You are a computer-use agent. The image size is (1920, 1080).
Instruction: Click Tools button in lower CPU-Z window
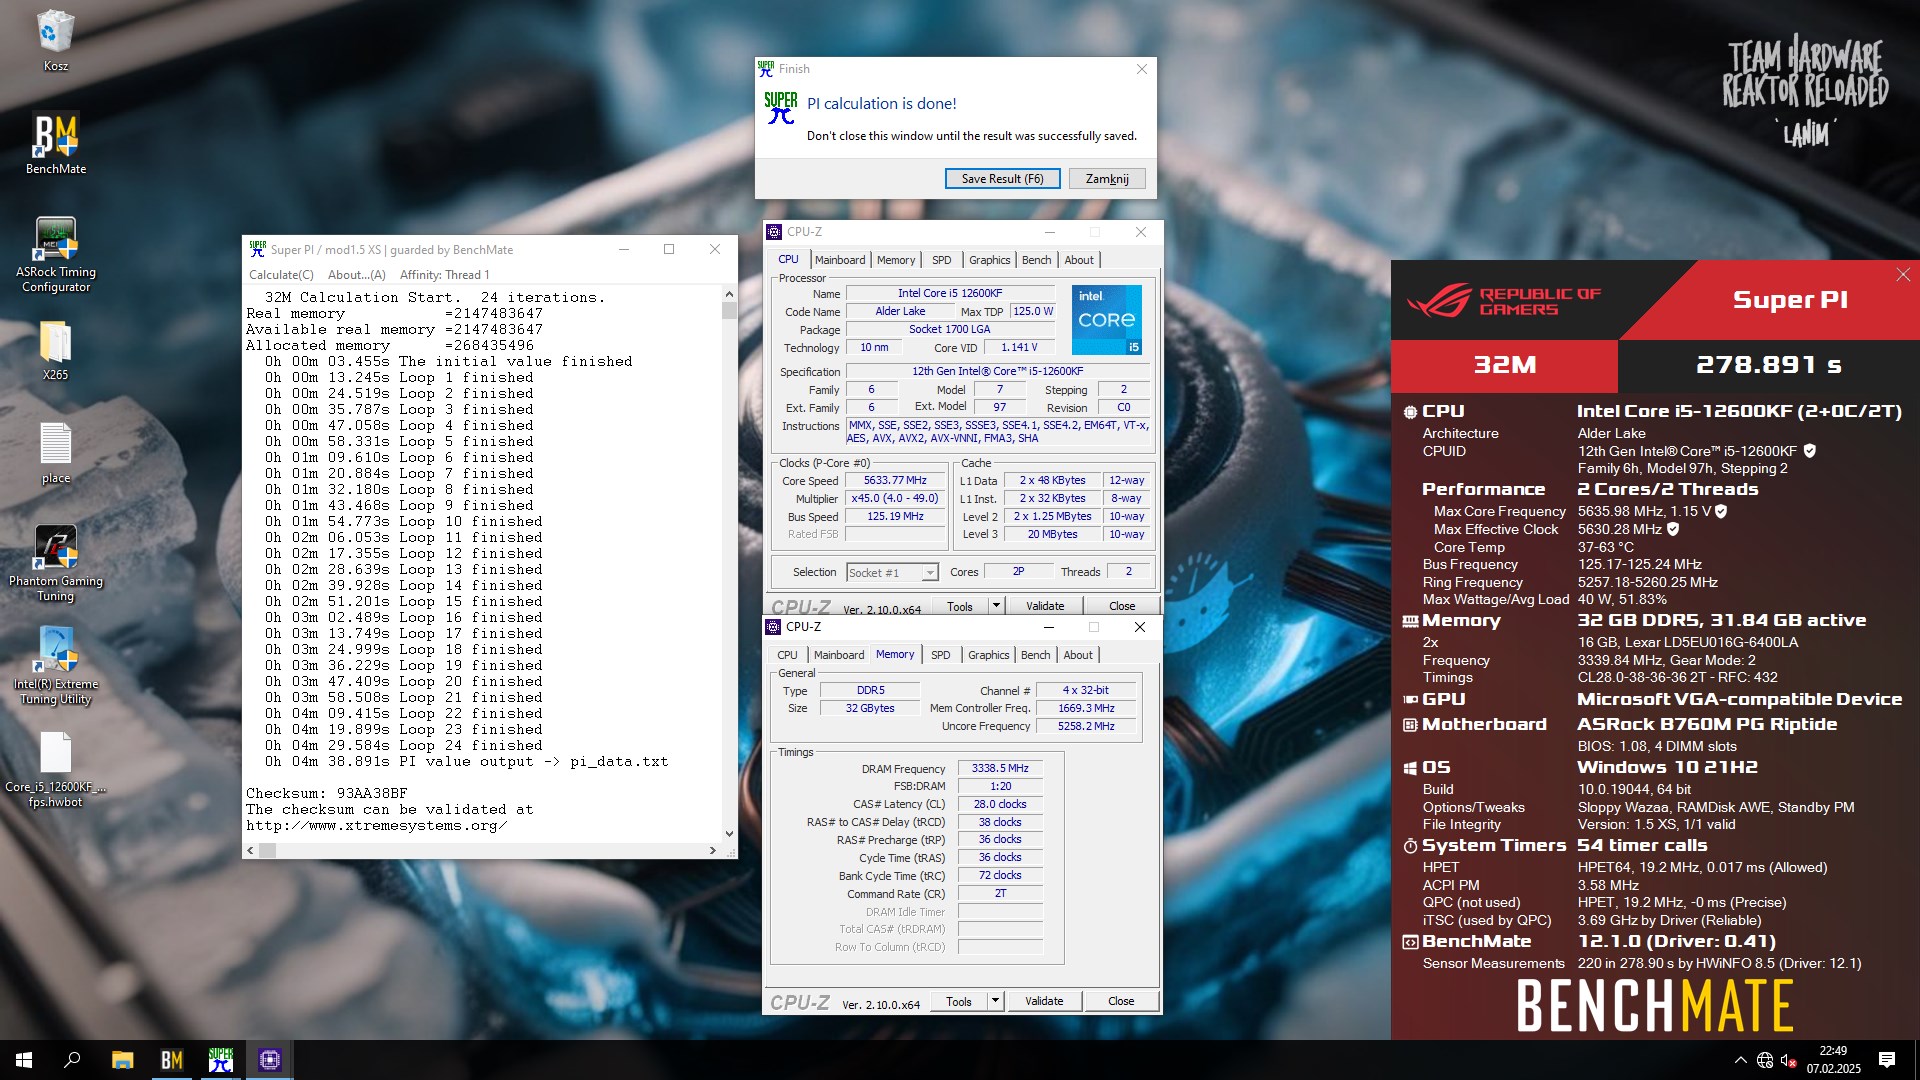(x=959, y=1000)
